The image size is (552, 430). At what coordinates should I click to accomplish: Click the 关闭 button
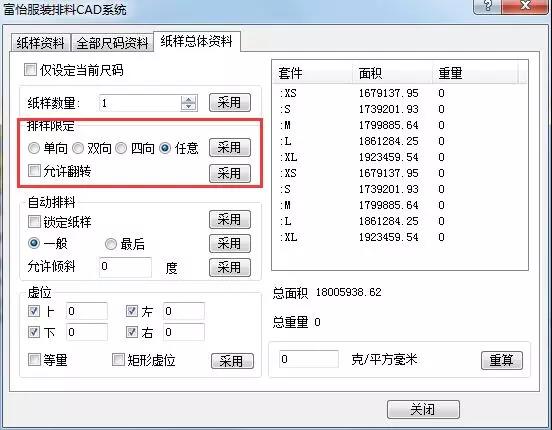[423, 409]
